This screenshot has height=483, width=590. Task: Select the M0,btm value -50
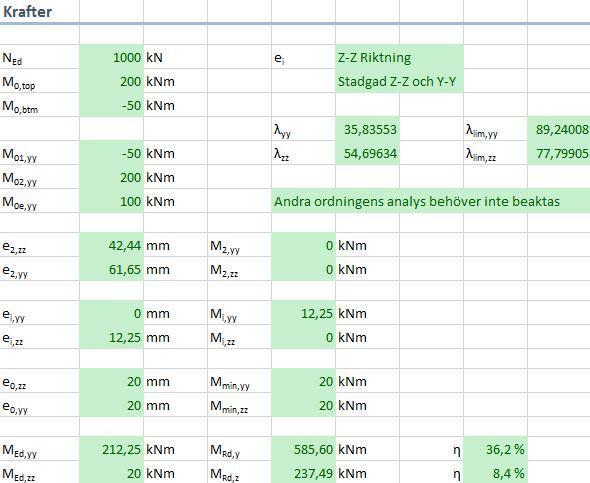111,105
